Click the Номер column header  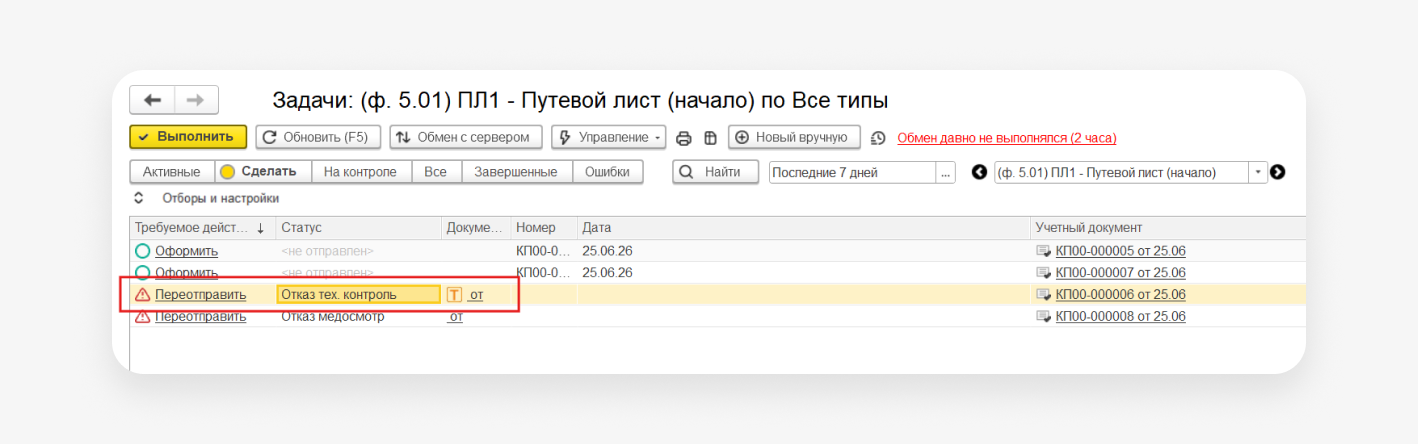544,228
